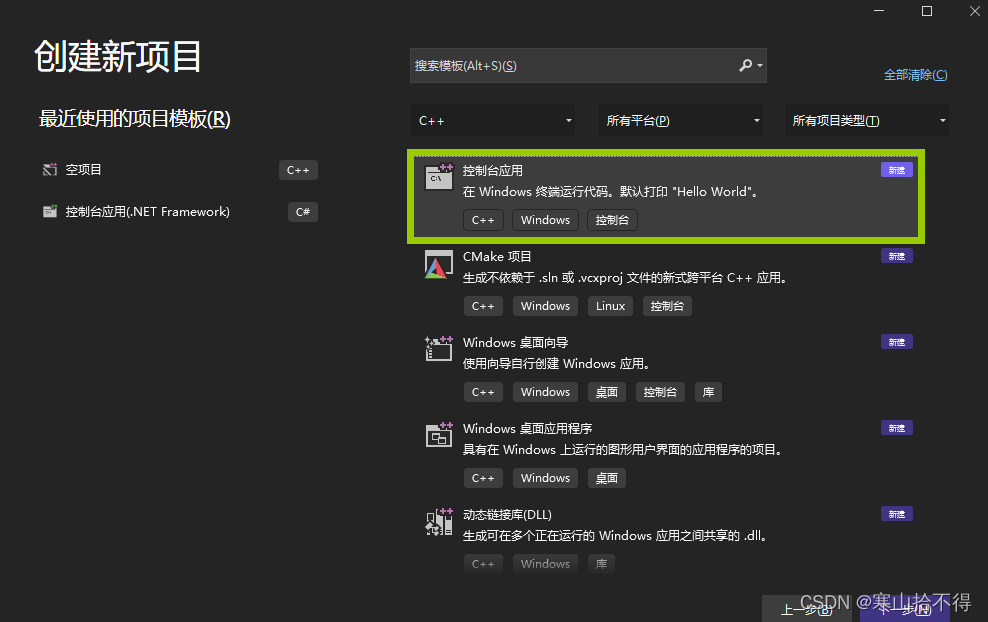Go back with the 上一步 button
The width and height of the screenshot is (988, 622).
point(808,609)
